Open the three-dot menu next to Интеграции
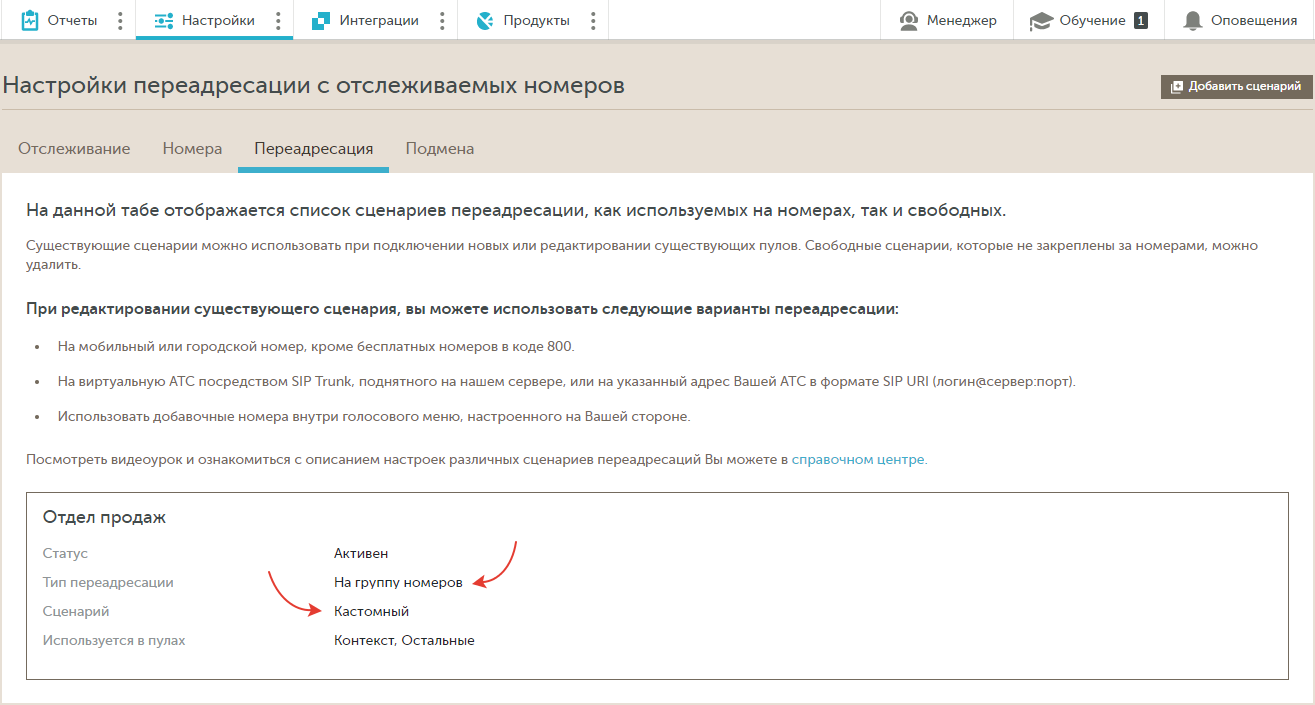1315x705 pixels. pyautogui.click(x=442, y=20)
